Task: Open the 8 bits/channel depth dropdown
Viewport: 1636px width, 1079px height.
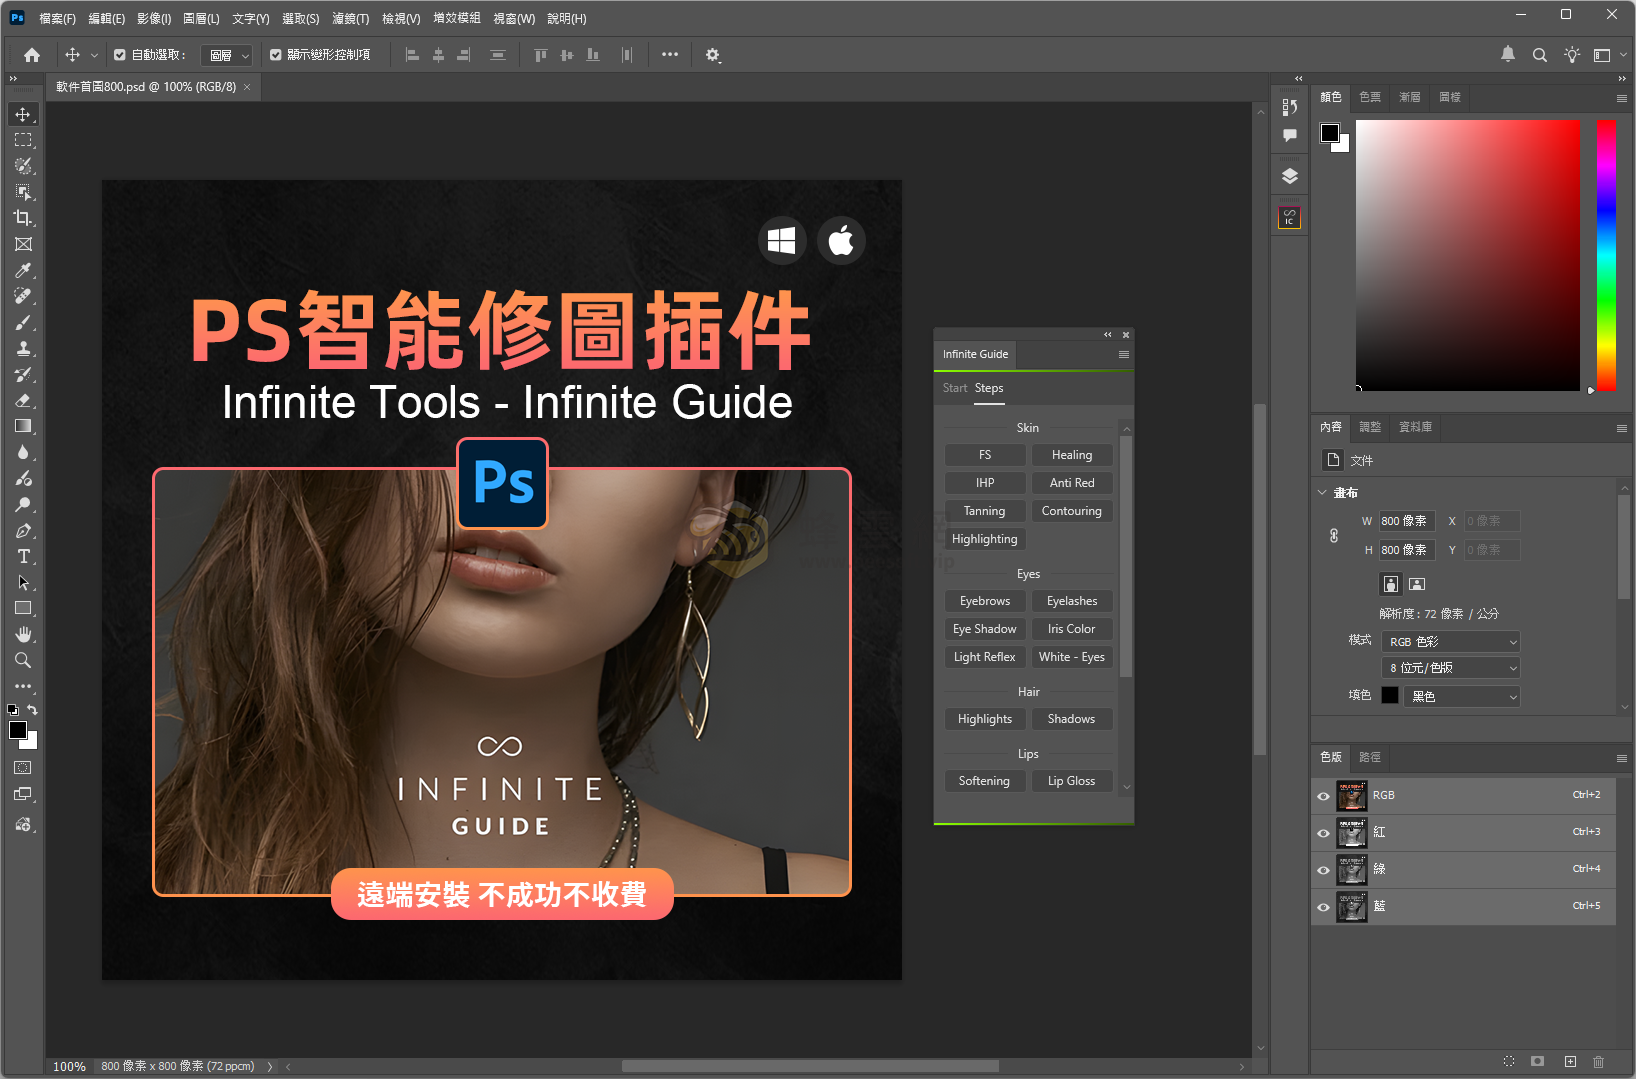Action: point(1451,668)
